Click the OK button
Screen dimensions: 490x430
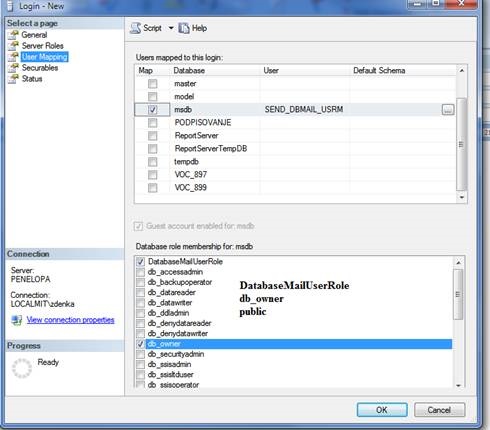coord(382,410)
